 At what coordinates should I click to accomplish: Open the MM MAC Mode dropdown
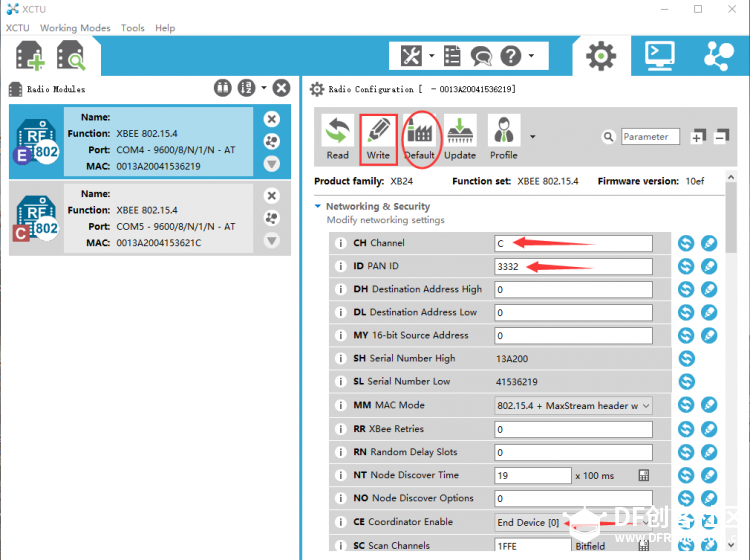(573, 405)
